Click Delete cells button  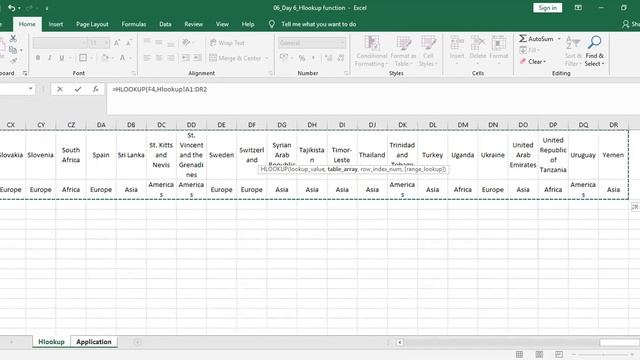(478, 51)
